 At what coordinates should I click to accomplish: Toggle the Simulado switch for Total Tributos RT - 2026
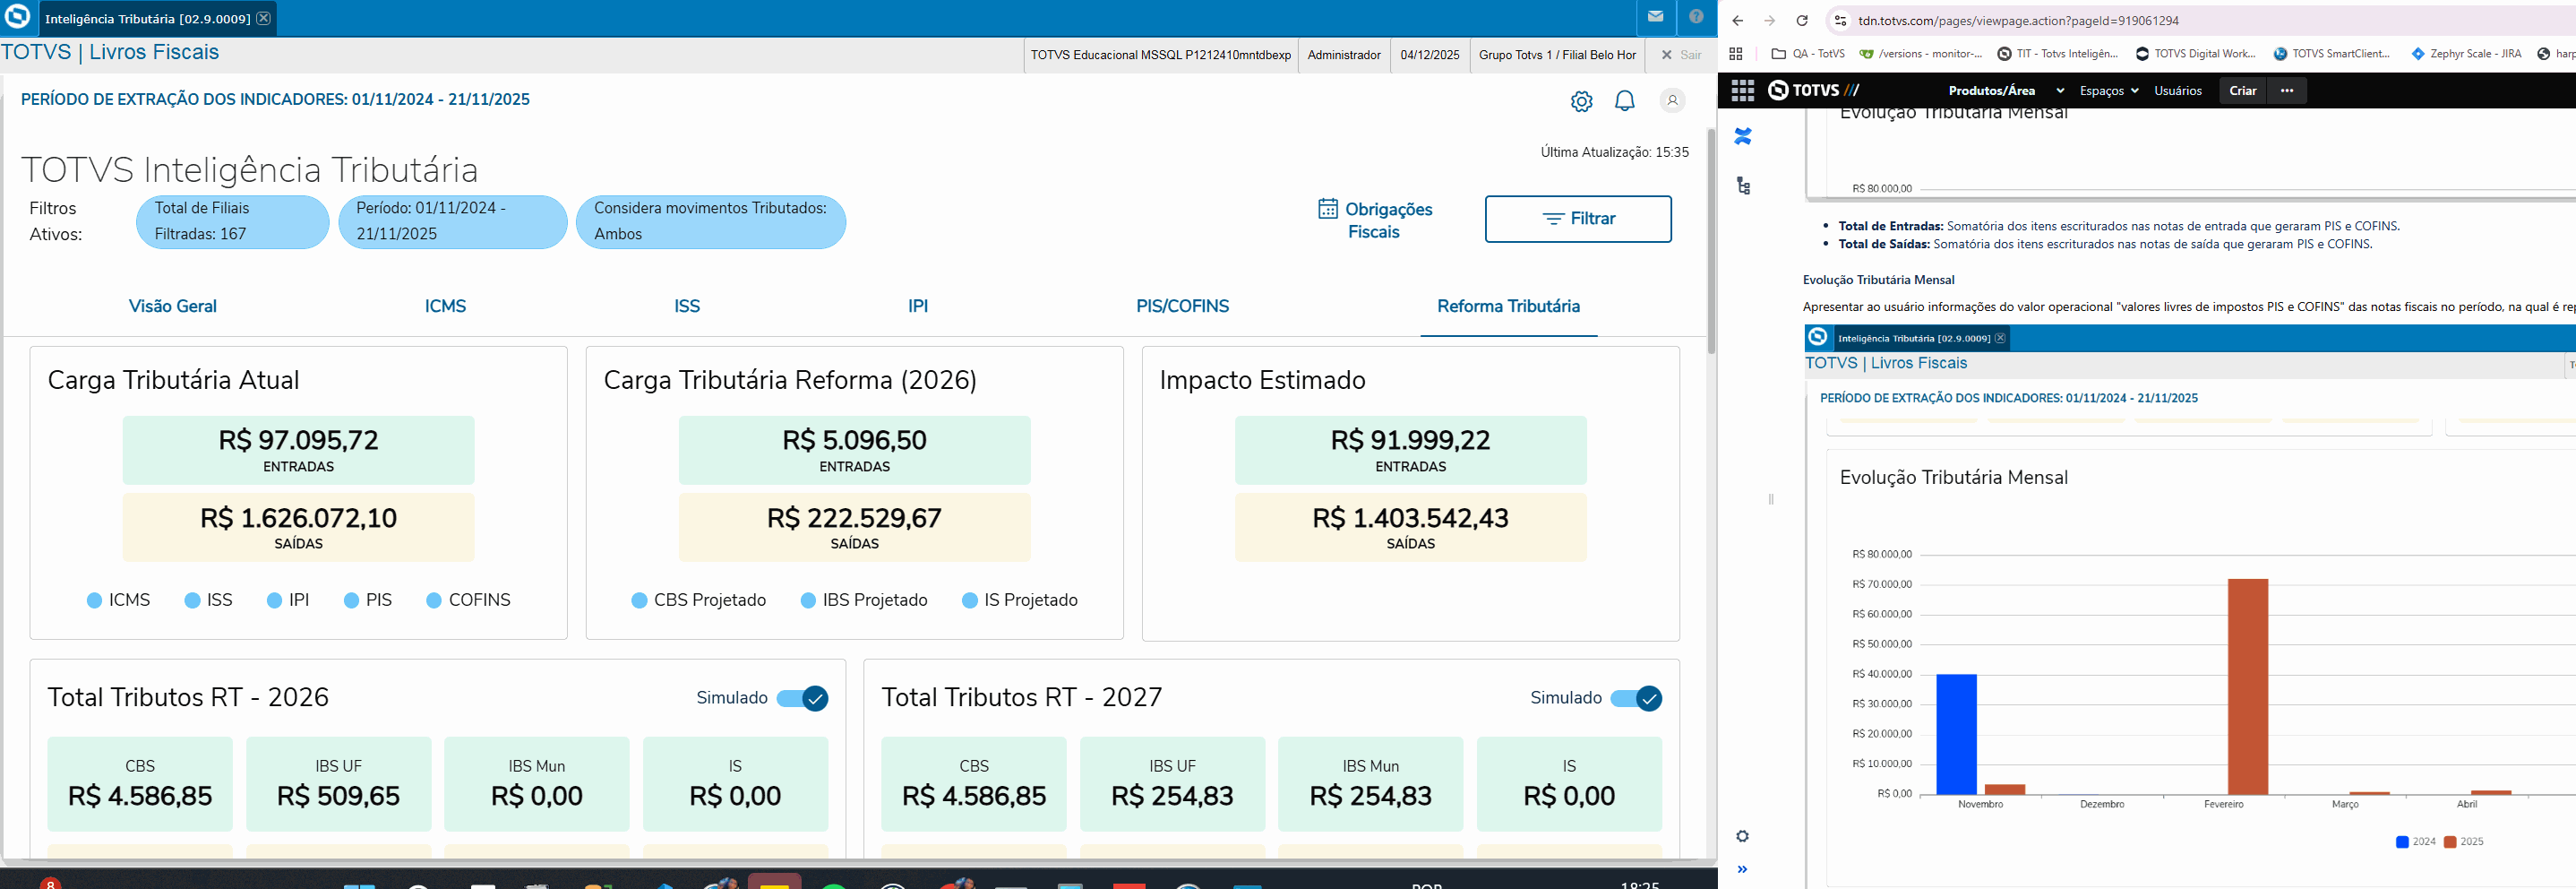pos(802,698)
